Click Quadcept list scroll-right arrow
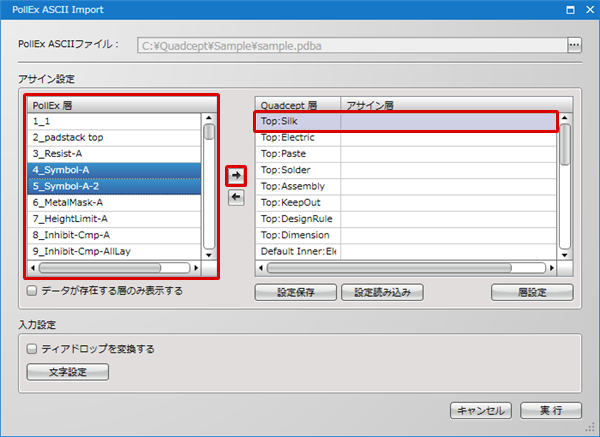This screenshot has height=437, width=600. tap(551, 268)
